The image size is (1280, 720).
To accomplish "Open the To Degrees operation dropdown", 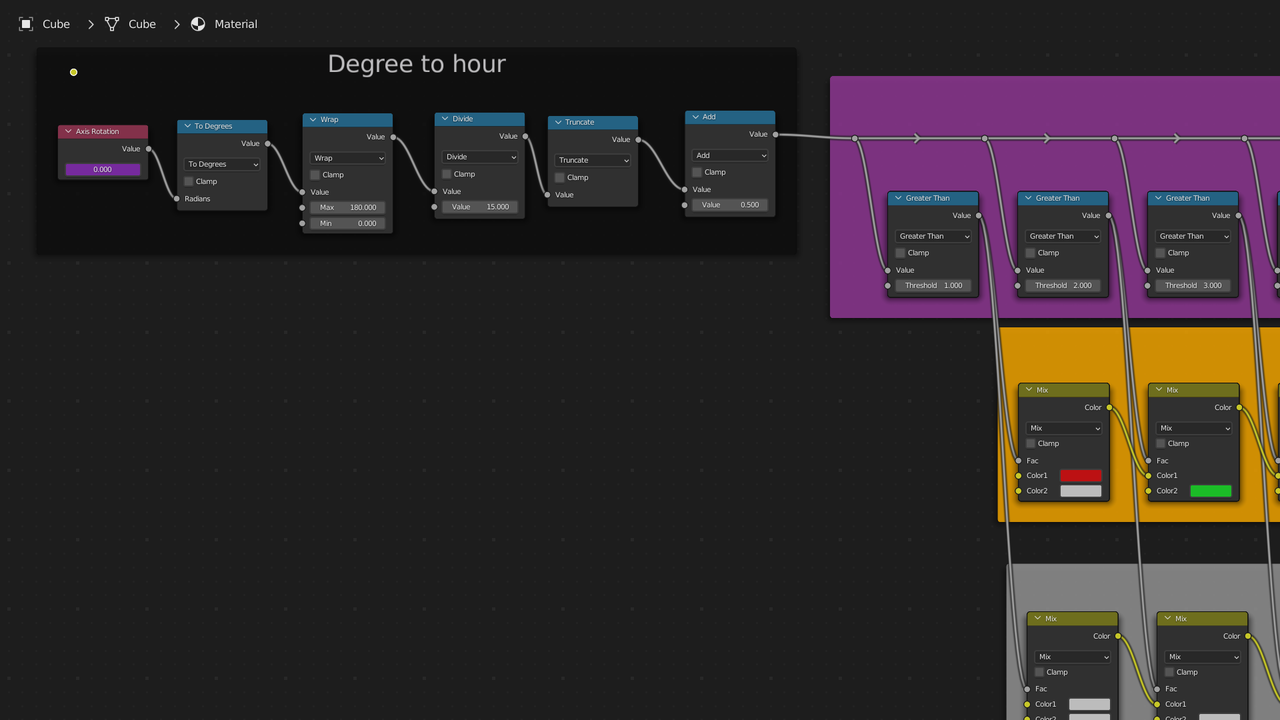I will 222,164.
